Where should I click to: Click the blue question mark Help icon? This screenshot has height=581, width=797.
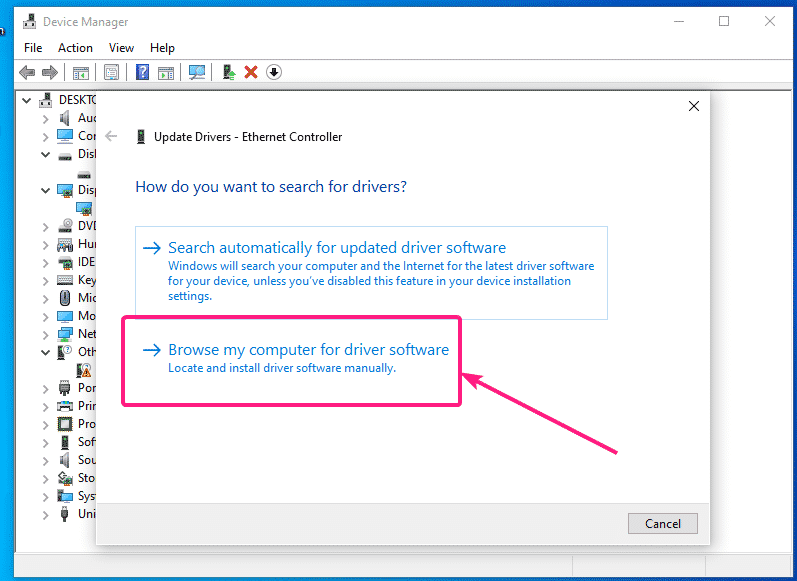[142, 72]
